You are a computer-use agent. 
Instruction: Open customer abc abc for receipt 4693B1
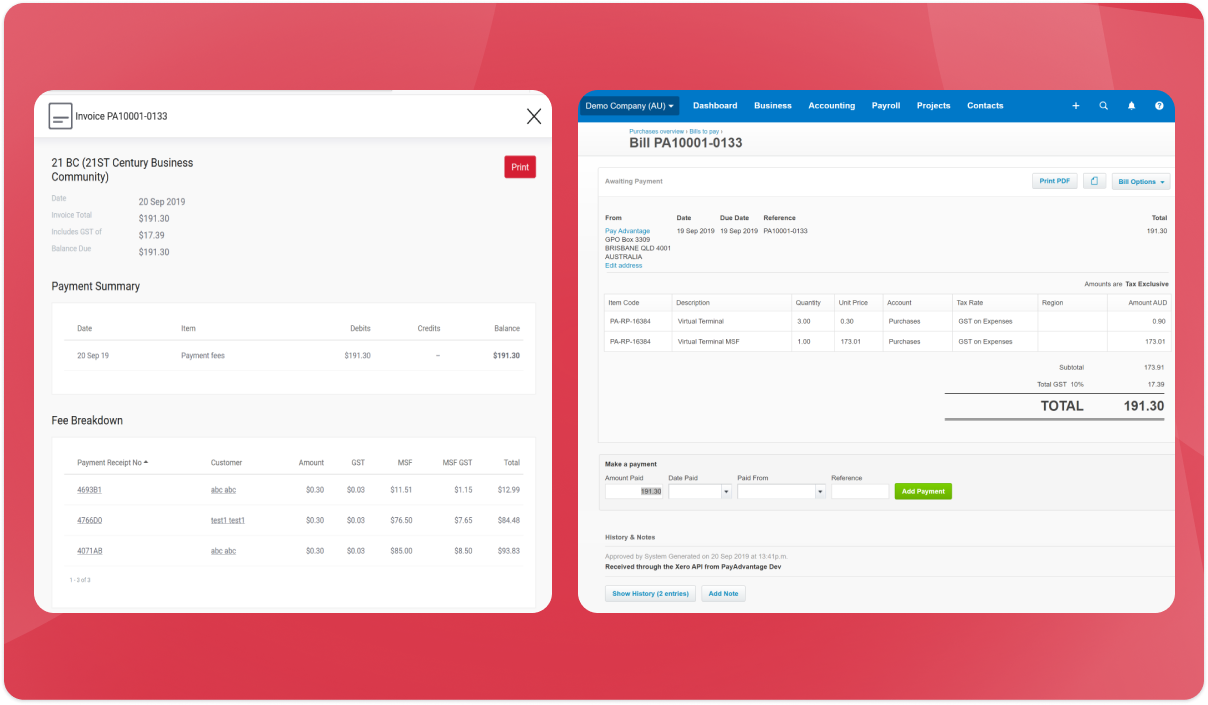223,490
